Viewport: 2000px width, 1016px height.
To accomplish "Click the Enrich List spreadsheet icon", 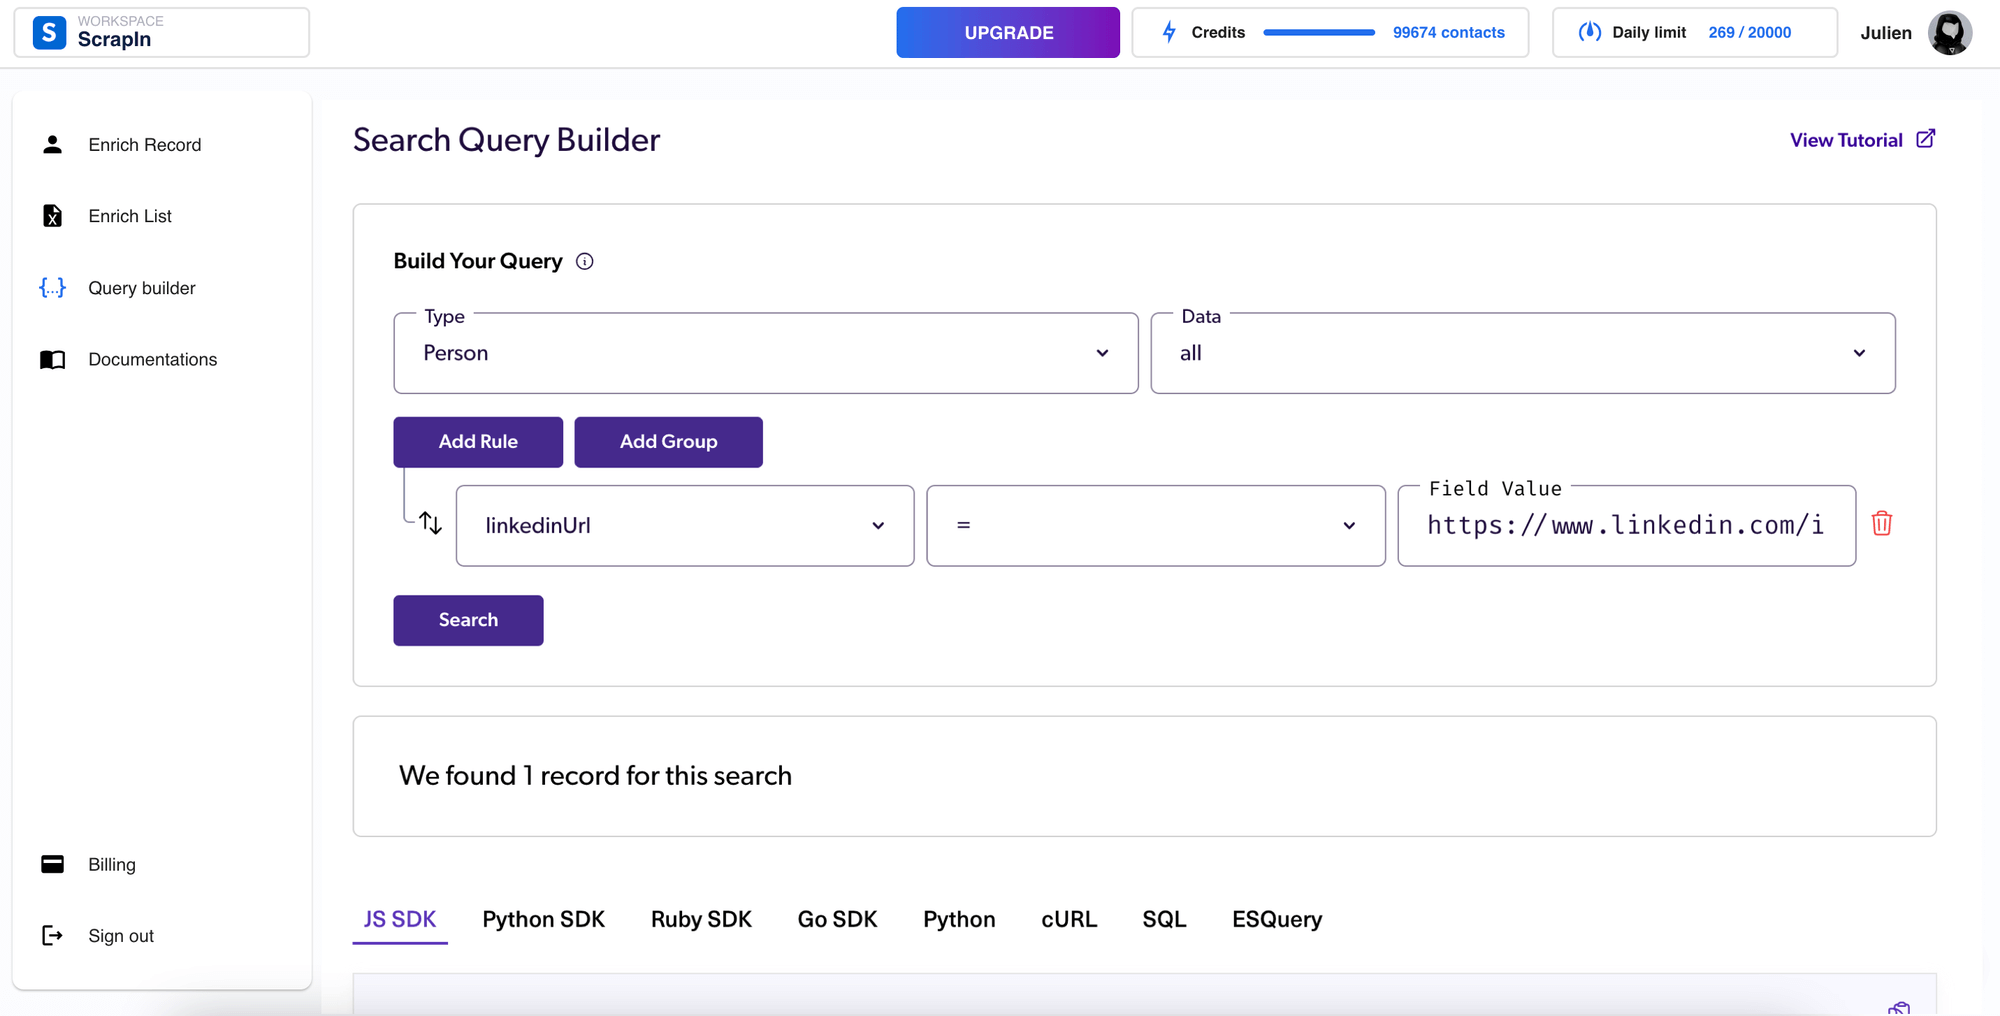I will coord(52,216).
